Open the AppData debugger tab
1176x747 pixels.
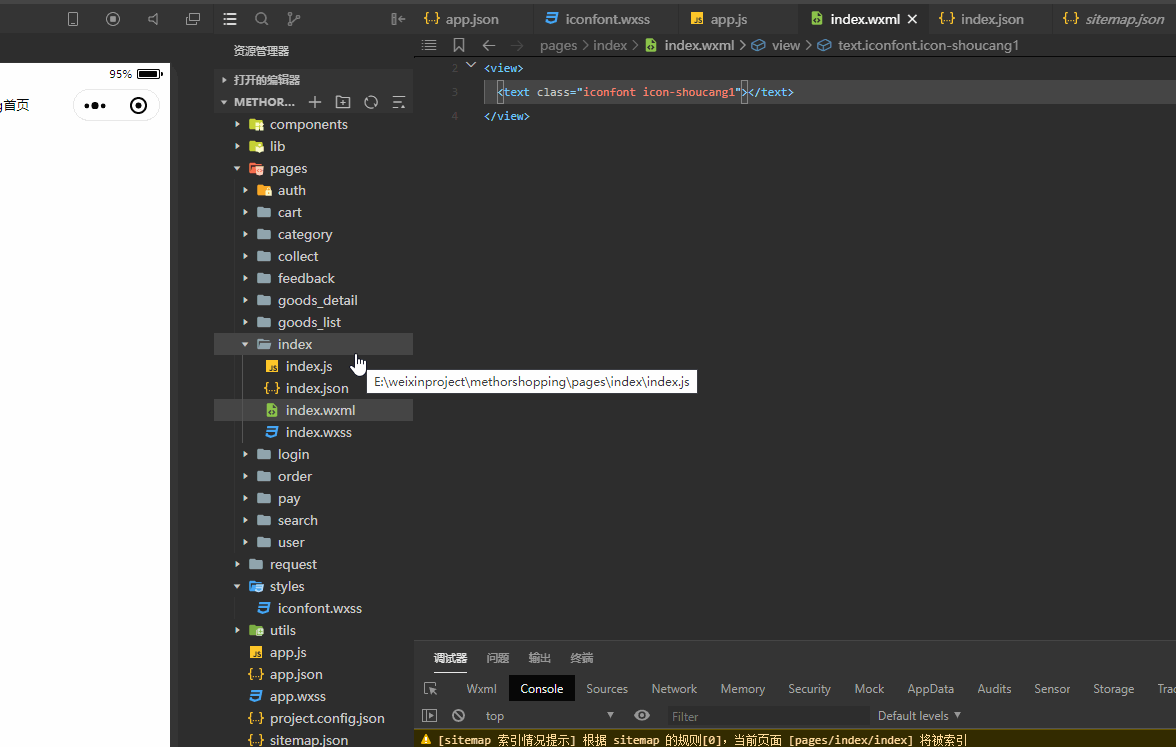tap(931, 688)
